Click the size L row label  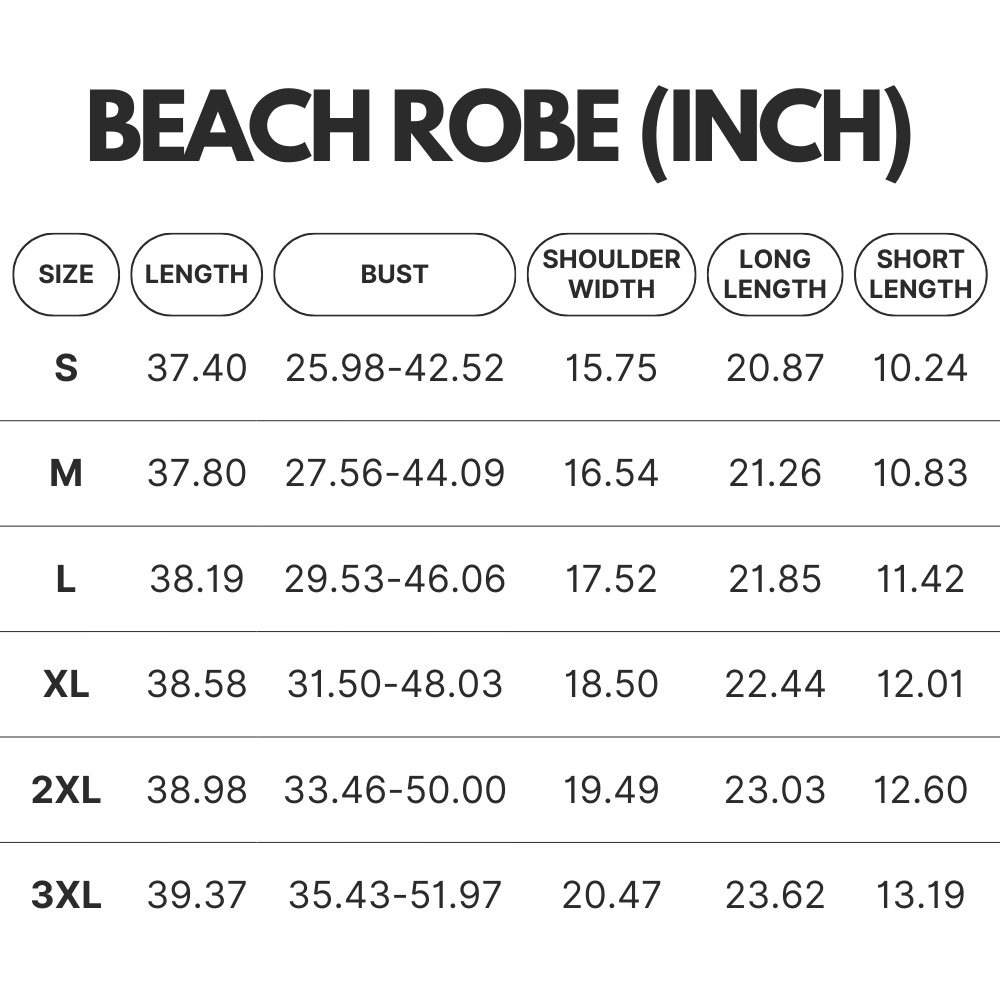click(66, 579)
